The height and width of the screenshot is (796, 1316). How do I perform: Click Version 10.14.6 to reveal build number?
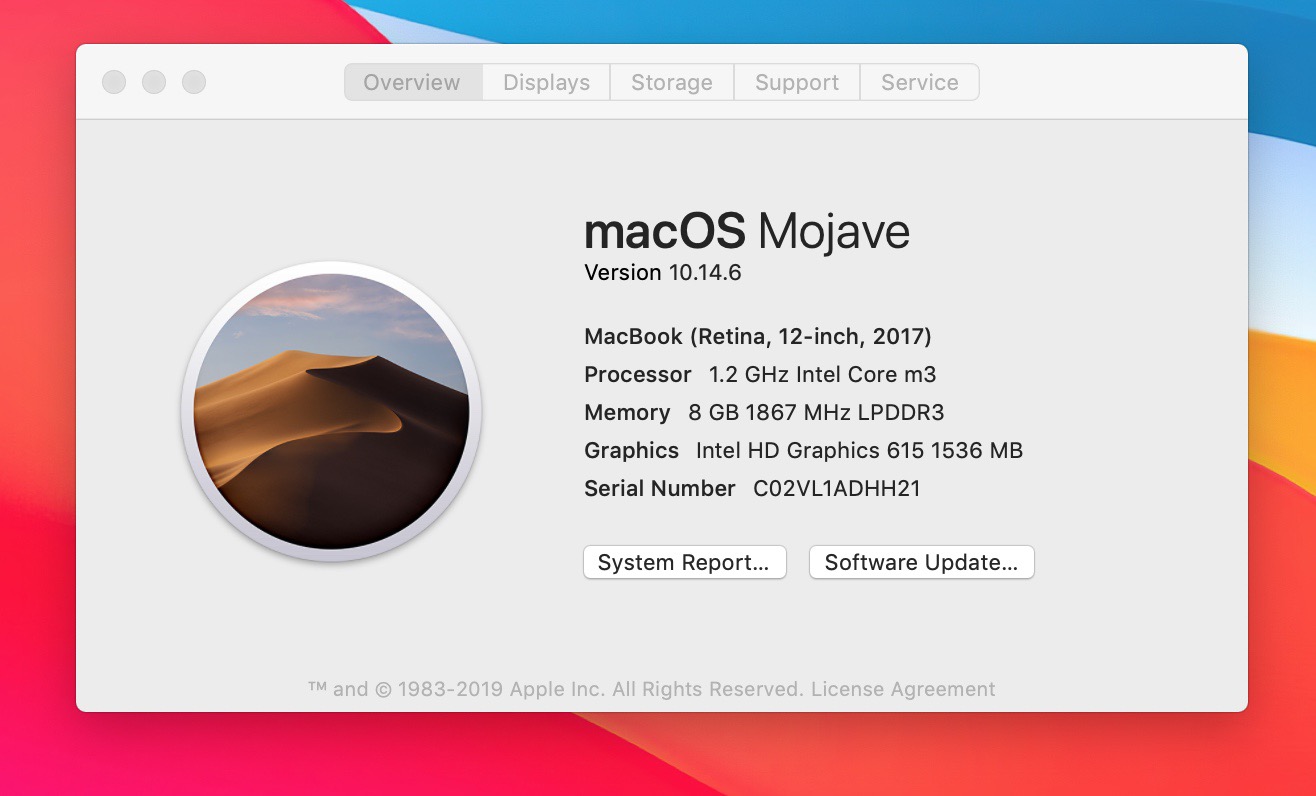coord(662,273)
